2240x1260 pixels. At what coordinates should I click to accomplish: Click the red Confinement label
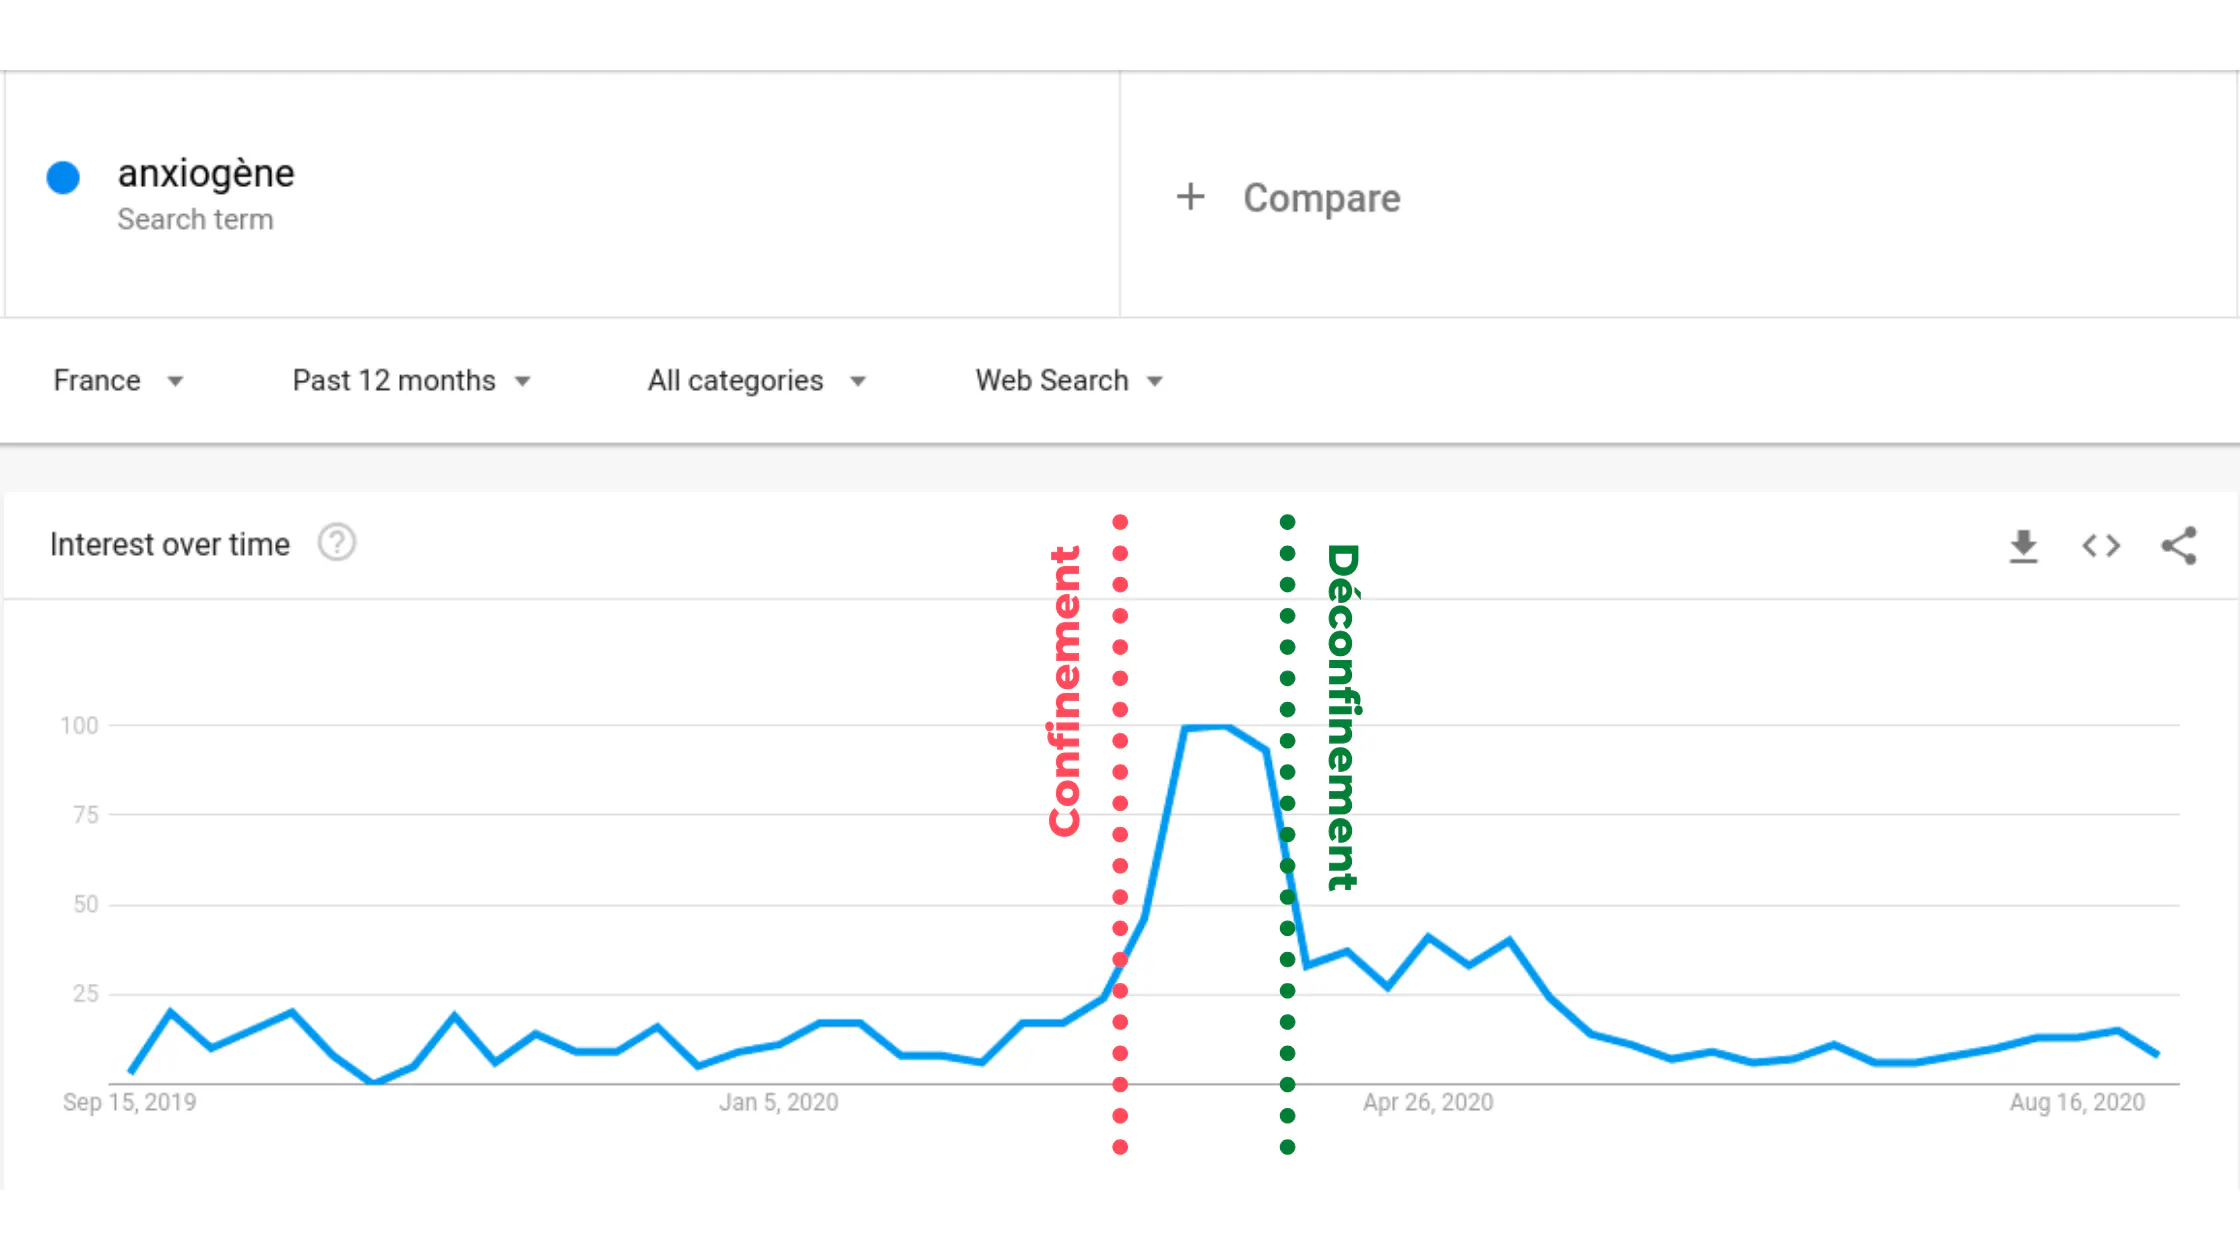coord(1065,691)
